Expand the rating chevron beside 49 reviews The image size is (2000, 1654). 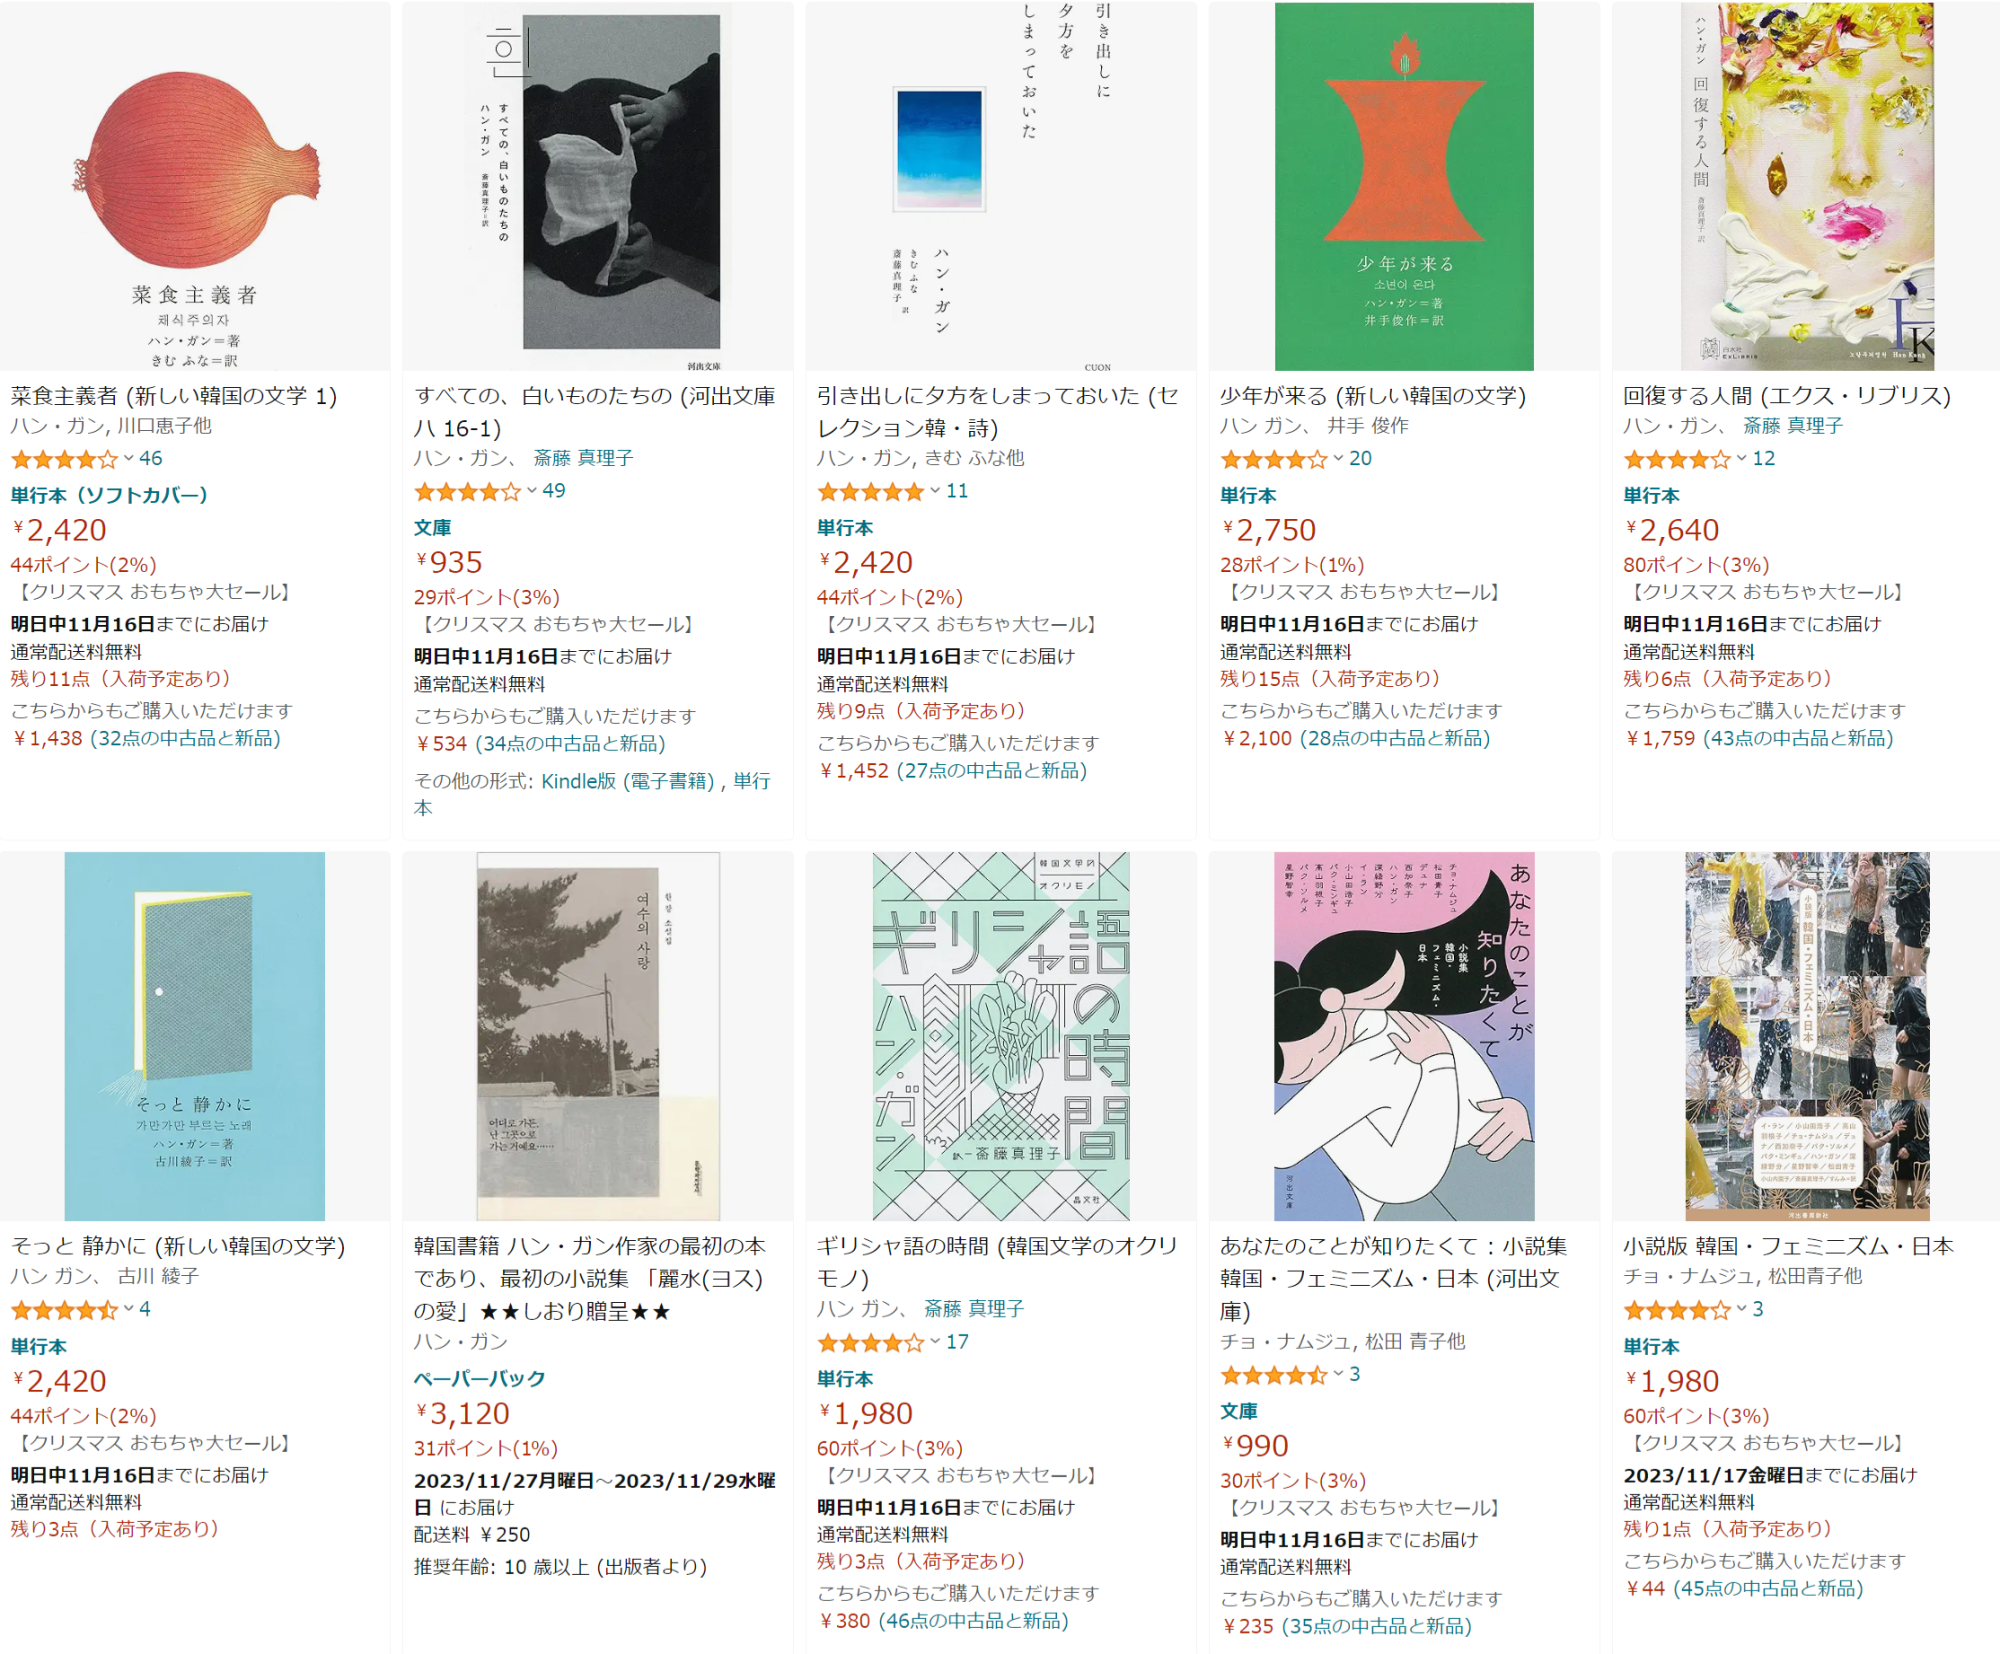532,491
